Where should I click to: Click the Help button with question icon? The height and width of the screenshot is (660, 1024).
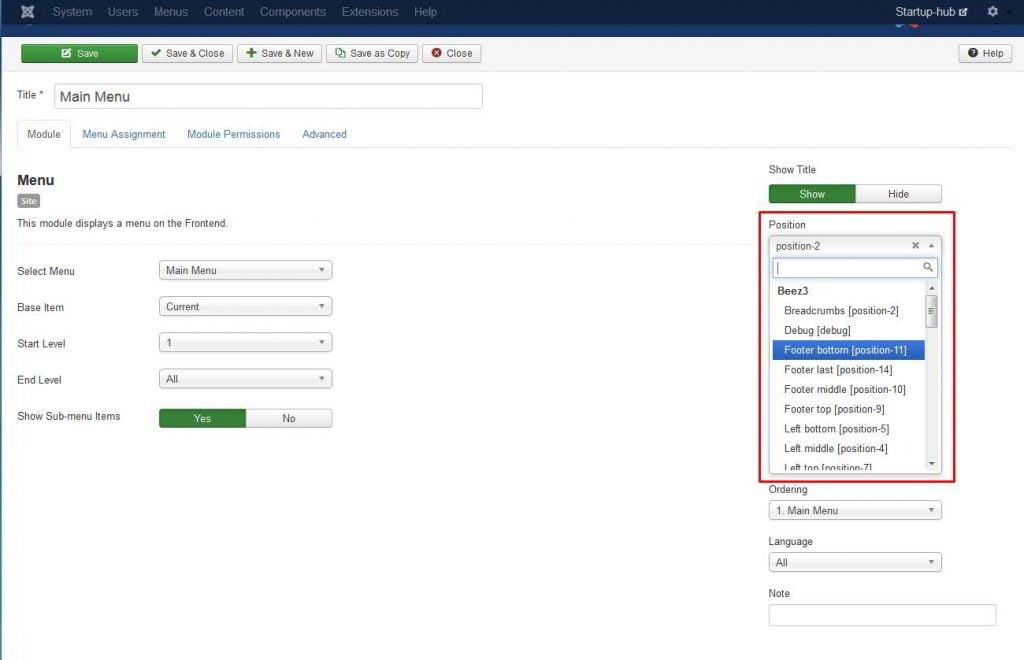click(x=985, y=53)
